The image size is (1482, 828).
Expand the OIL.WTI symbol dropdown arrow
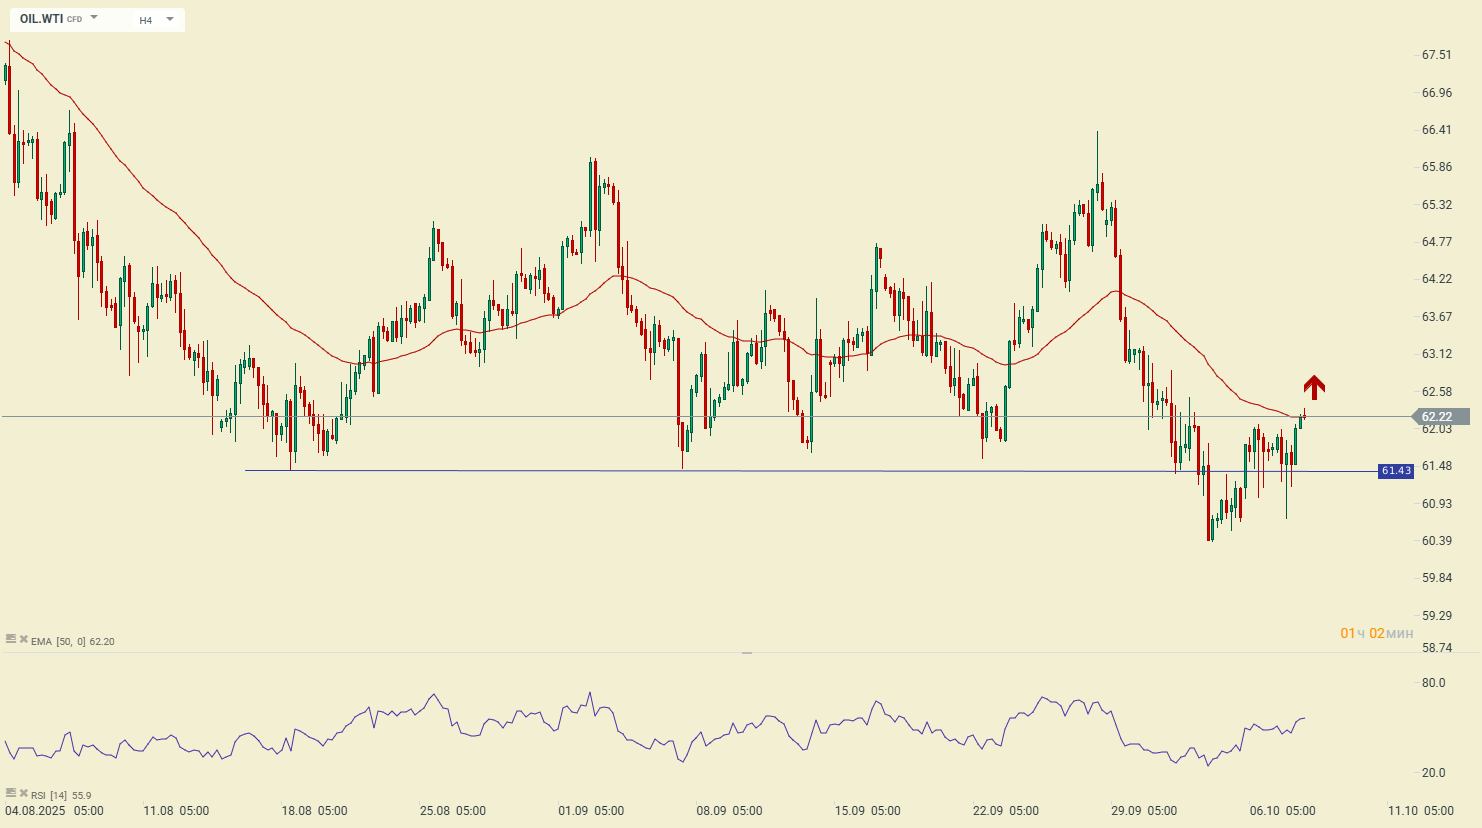94,18
